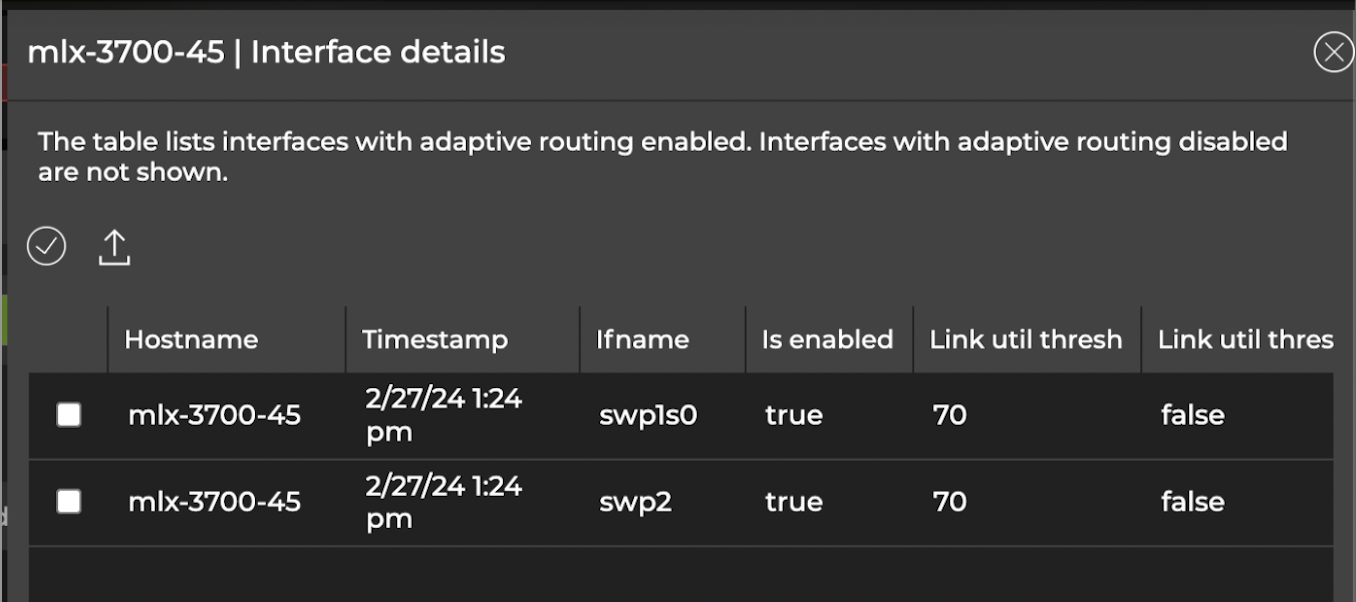1356x602 pixels.
Task: Check the checkbox for interface swp2
Action: (68, 502)
